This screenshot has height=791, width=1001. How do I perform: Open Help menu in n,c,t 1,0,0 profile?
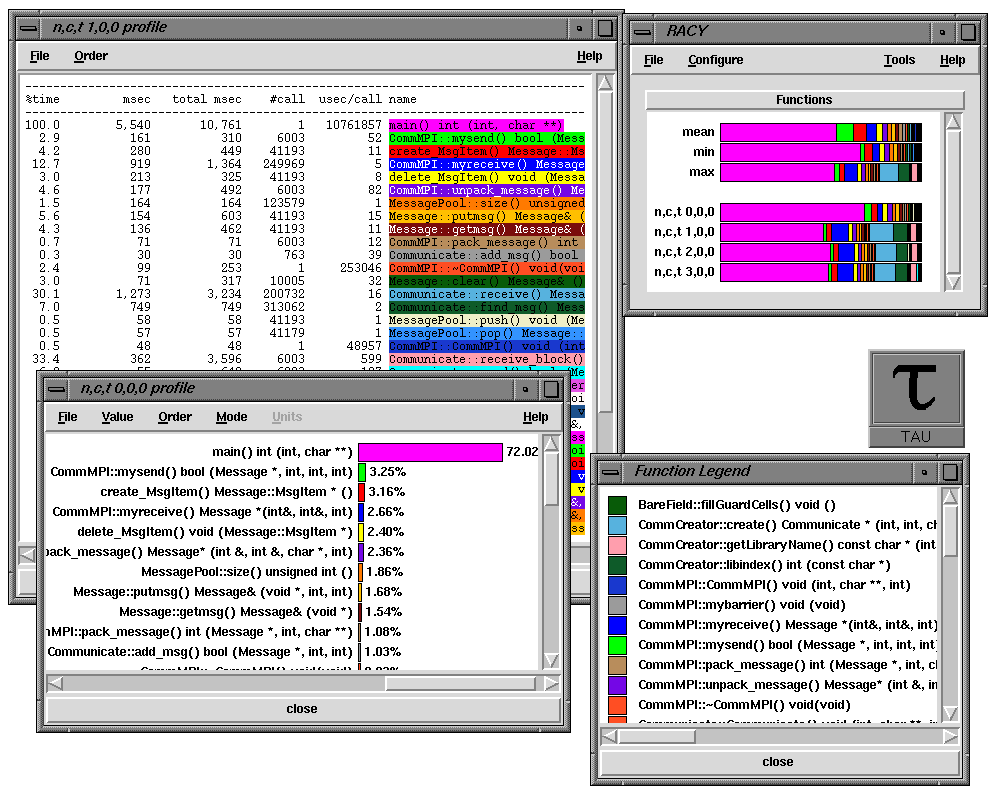[589, 56]
